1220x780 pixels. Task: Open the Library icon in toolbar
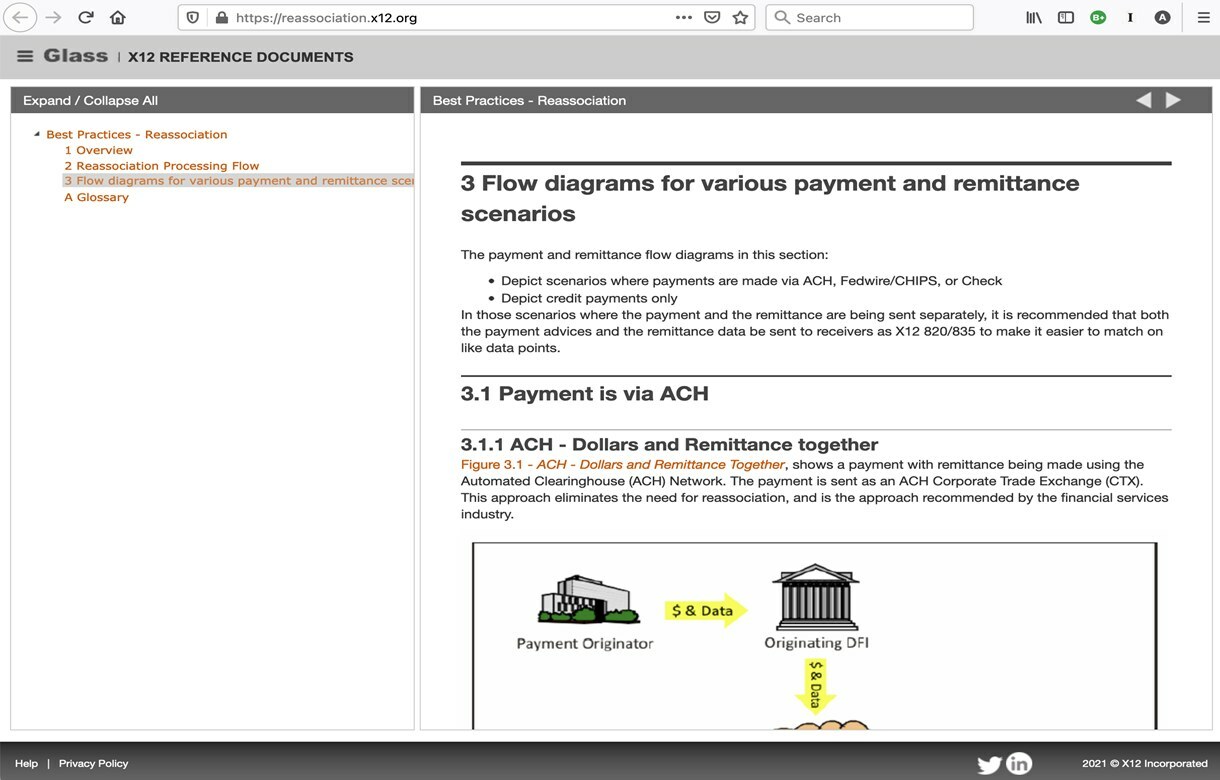pos(1034,17)
